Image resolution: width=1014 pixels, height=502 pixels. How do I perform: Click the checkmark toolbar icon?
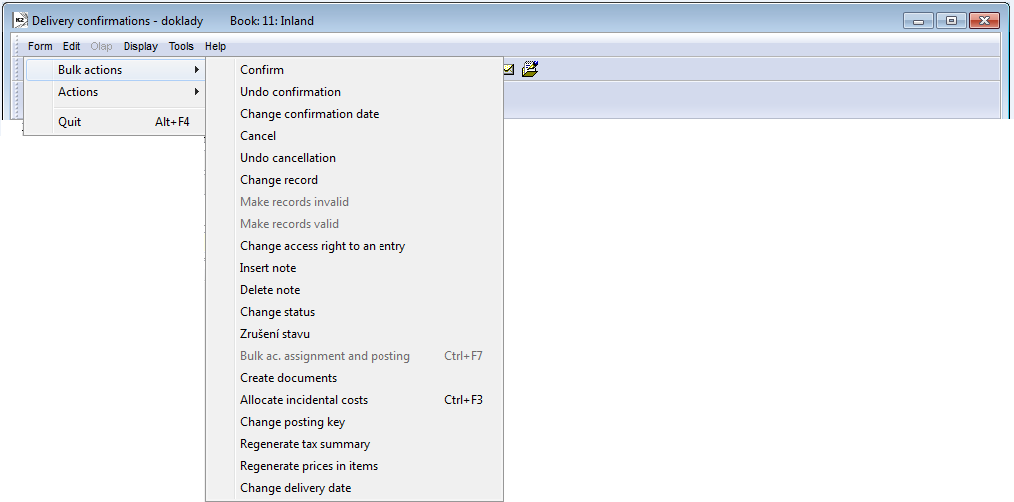click(x=509, y=70)
